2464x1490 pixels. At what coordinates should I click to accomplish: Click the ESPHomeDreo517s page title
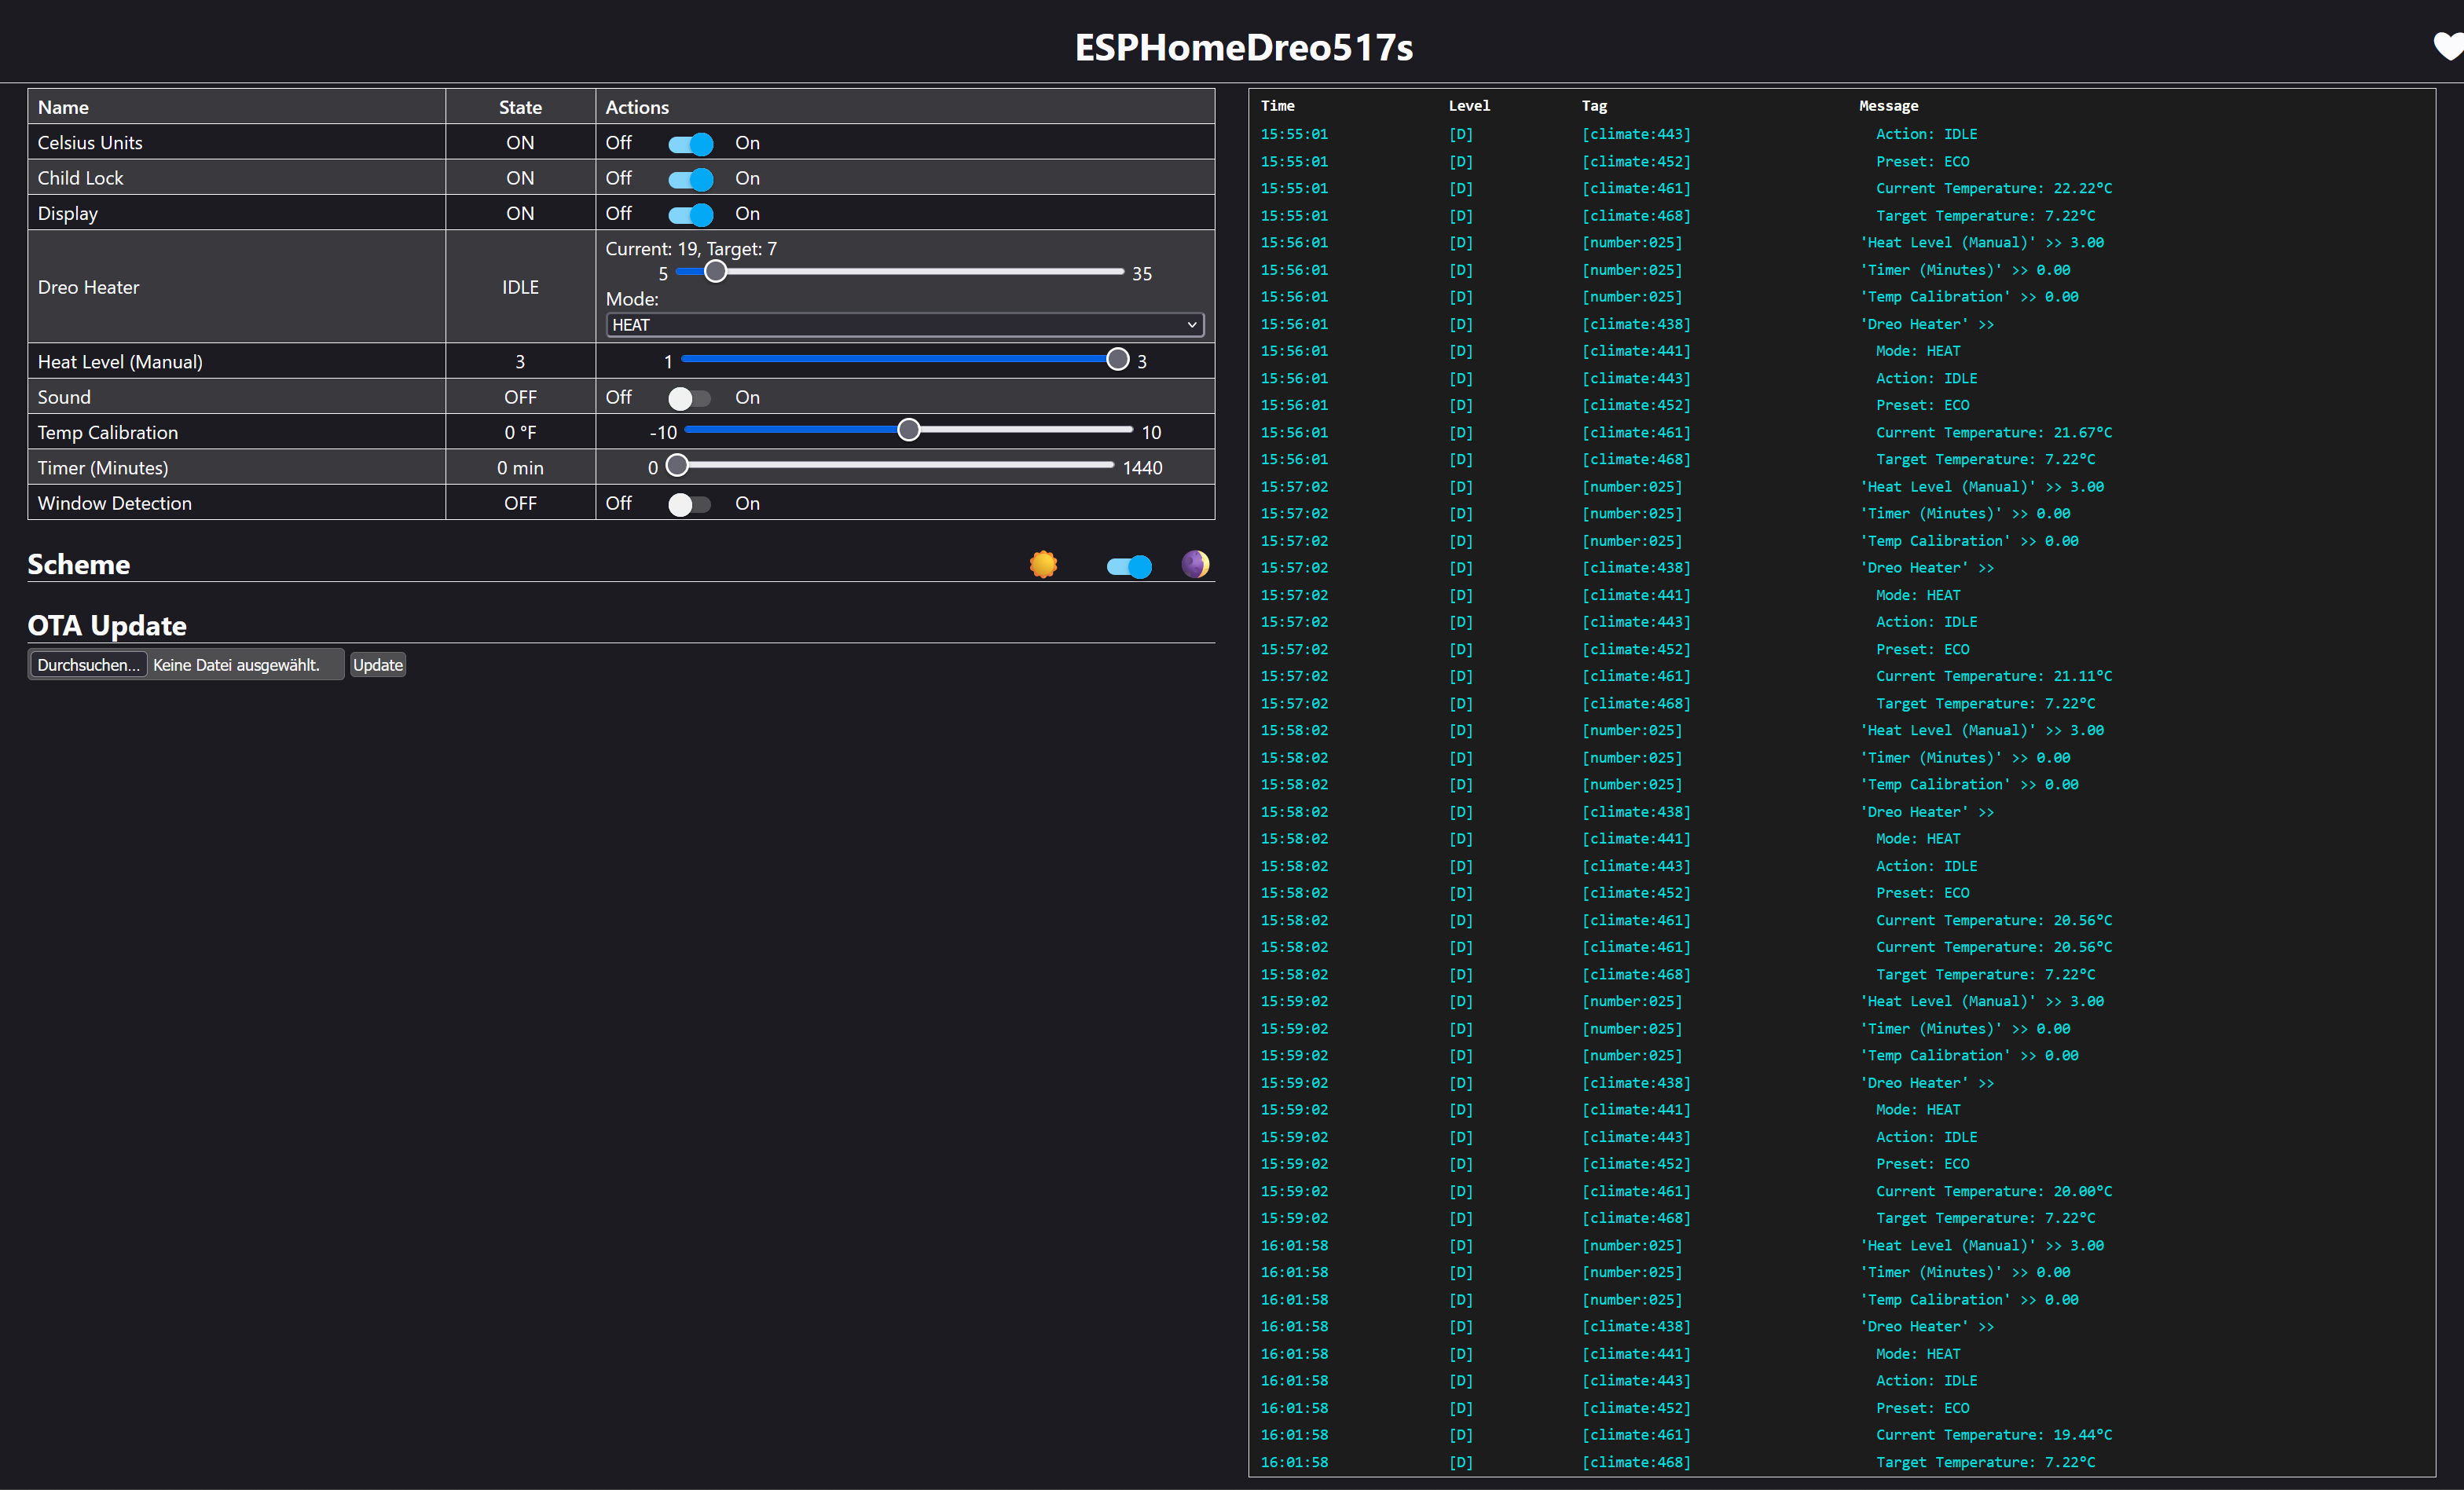click(1243, 47)
